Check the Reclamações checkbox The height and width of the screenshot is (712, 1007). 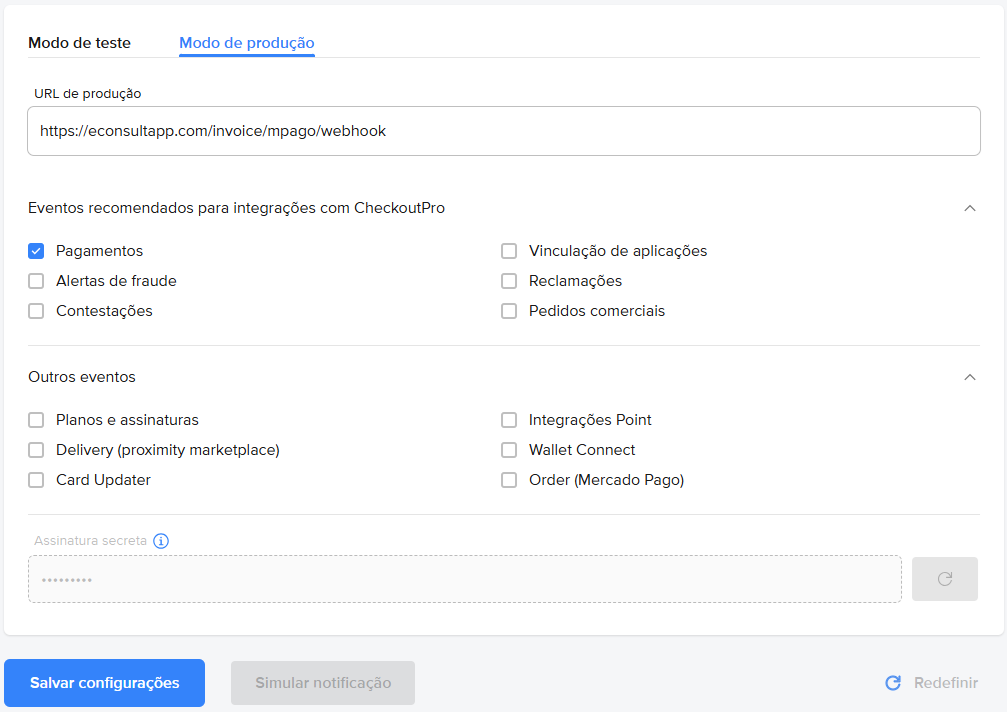click(x=509, y=281)
